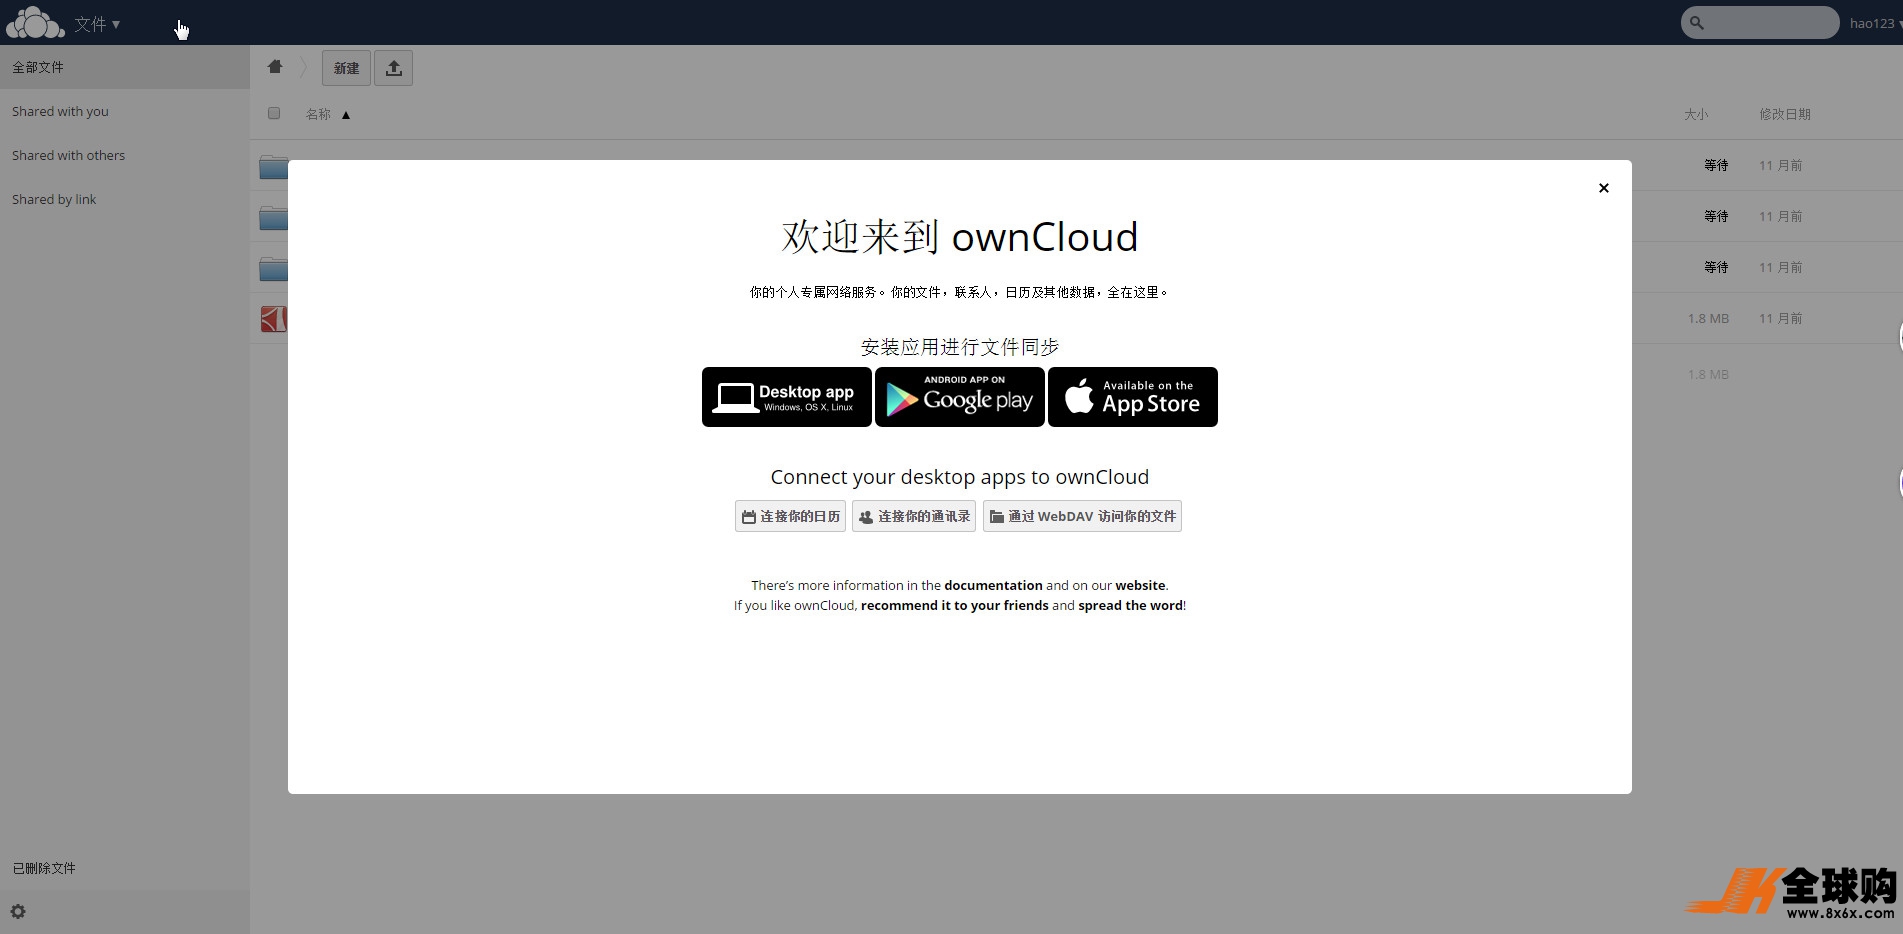This screenshot has height=934, width=1903.
Task: Sort files by 大小 column
Action: point(1696,114)
